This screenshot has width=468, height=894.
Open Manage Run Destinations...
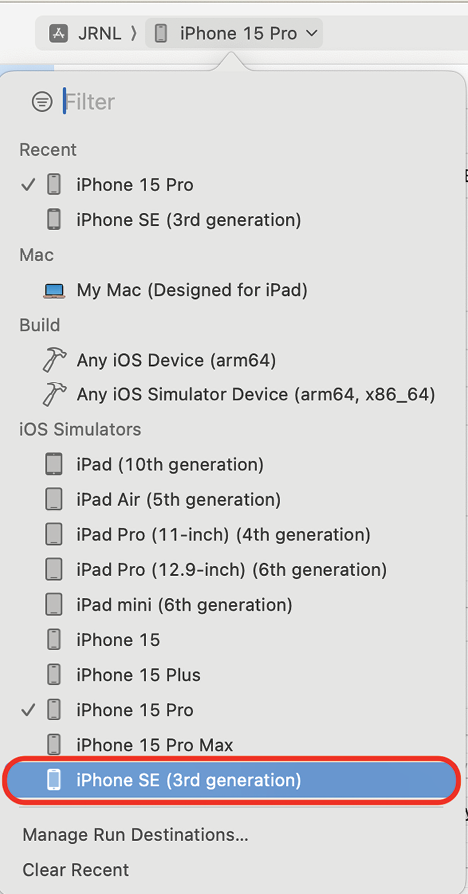[x=135, y=835]
